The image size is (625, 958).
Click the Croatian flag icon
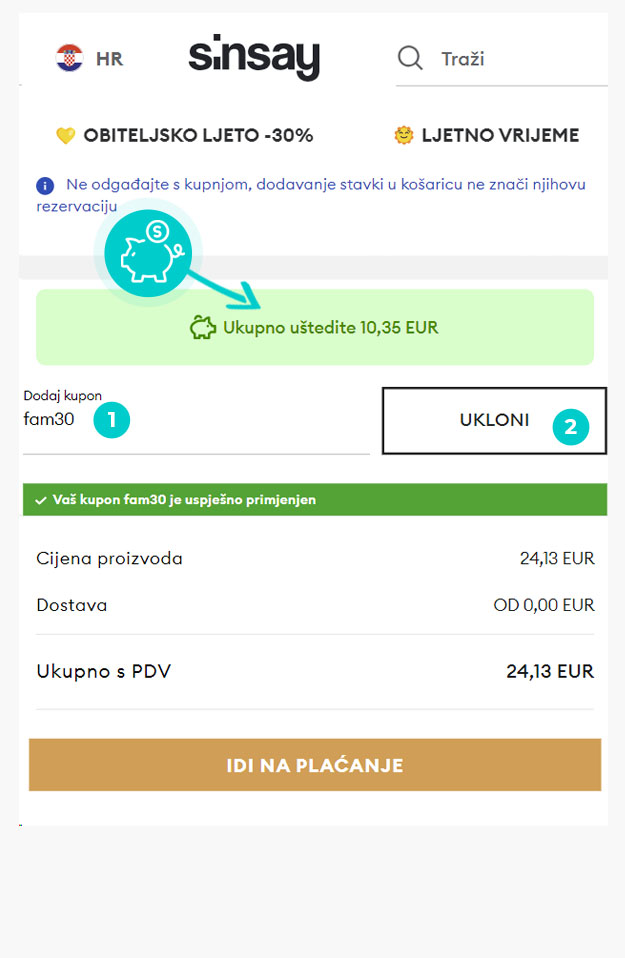tap(69, 58)
